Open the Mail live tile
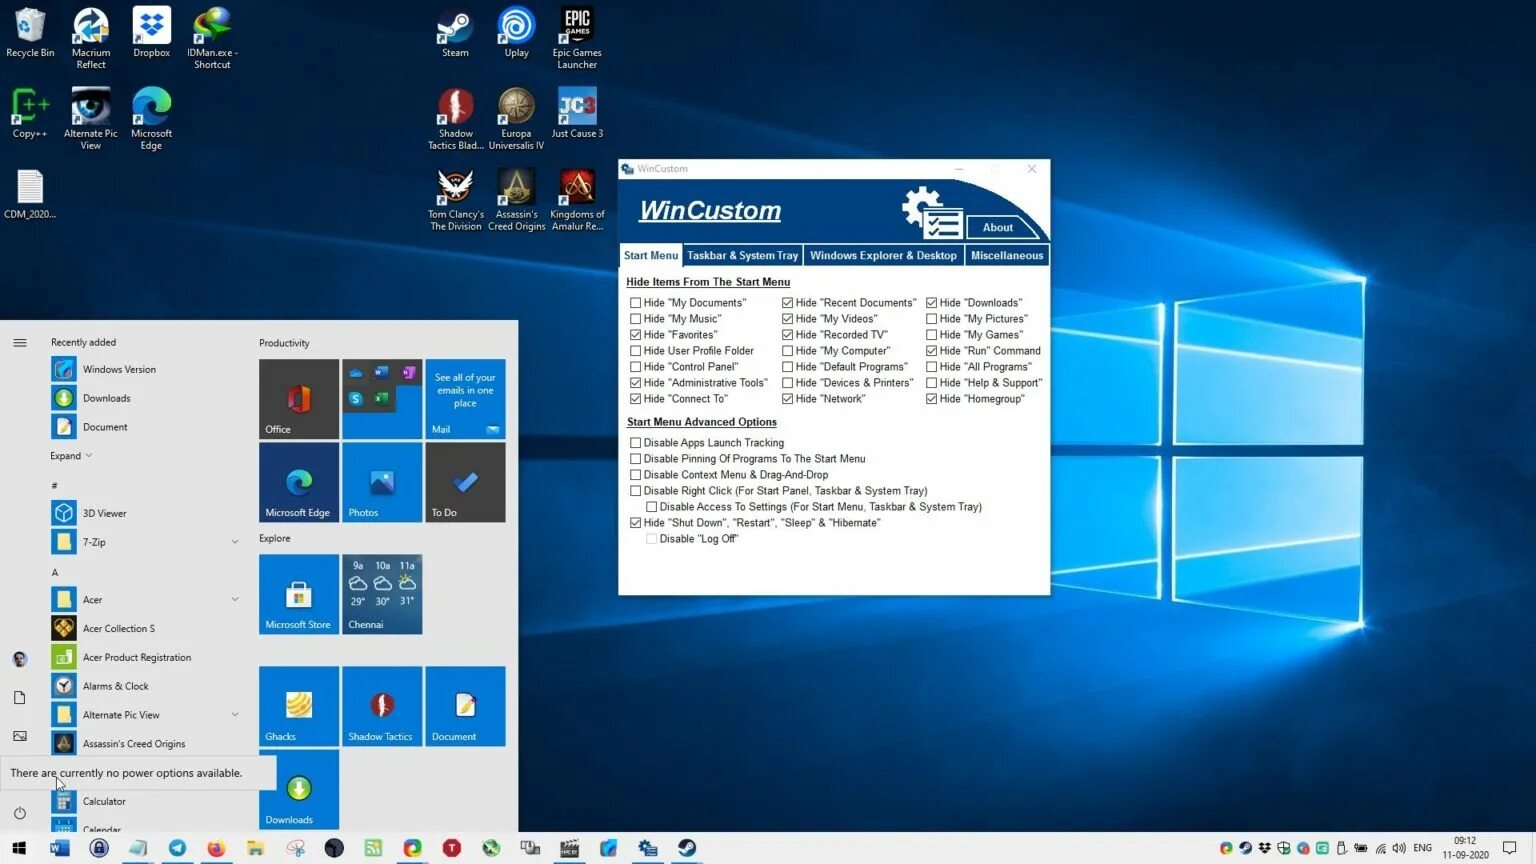Viewport: 1536px width, 864px height. 465,399
